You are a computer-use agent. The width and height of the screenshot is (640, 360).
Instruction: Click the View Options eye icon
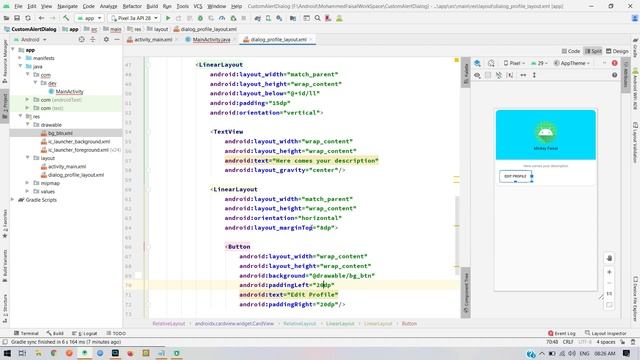coord(477,75)
